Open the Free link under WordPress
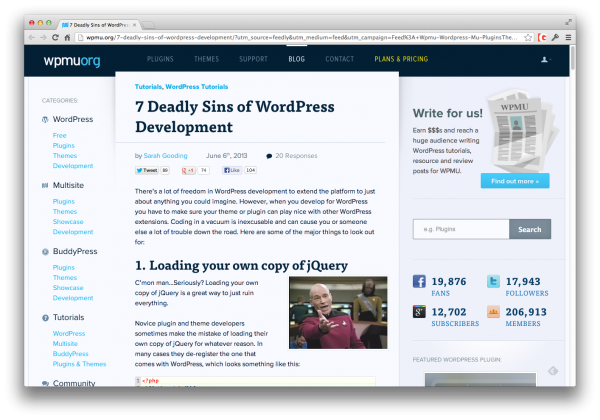The height and width of the screenshot is (420, 600). pyautogui.click(x=60, y=135)
